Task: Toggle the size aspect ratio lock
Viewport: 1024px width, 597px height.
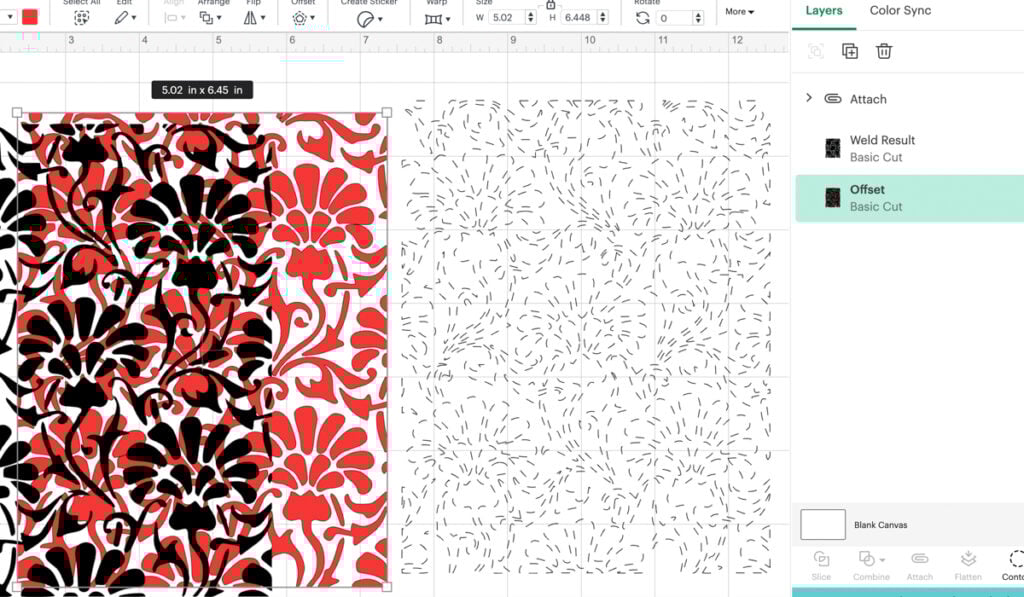Action: (552, 5)
